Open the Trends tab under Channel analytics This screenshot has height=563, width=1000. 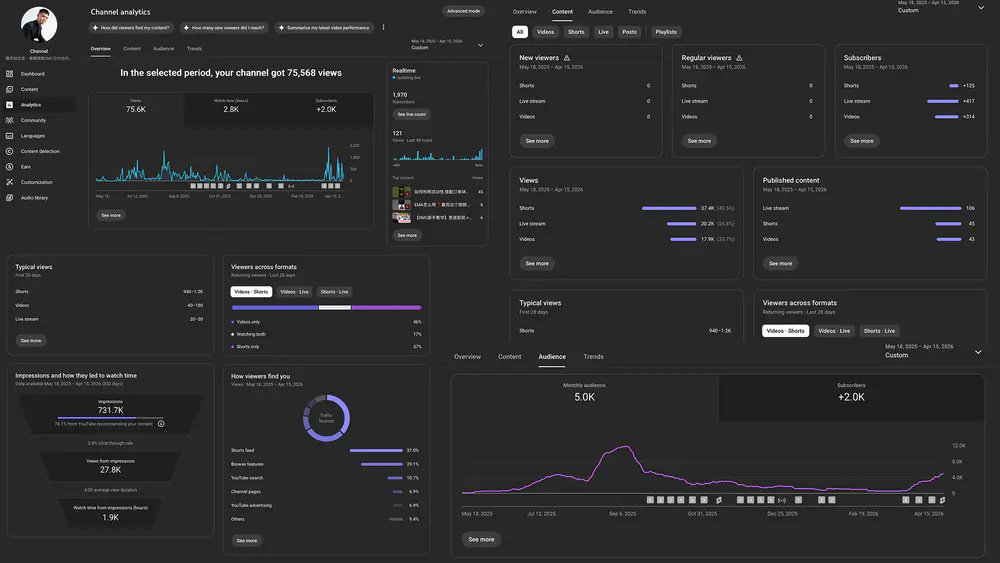(x=195, y=48)
